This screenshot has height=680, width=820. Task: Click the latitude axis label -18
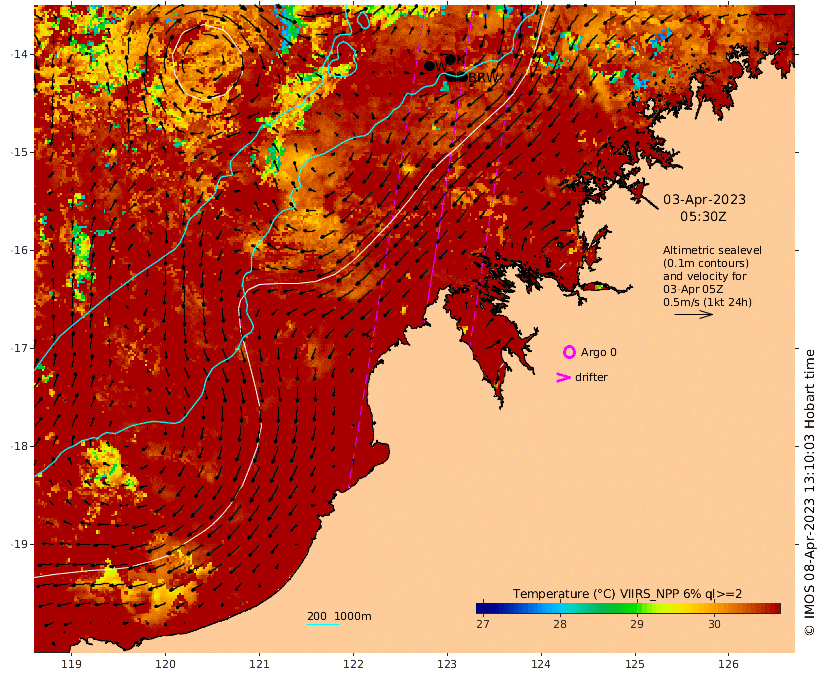click(x=21, y=446)
